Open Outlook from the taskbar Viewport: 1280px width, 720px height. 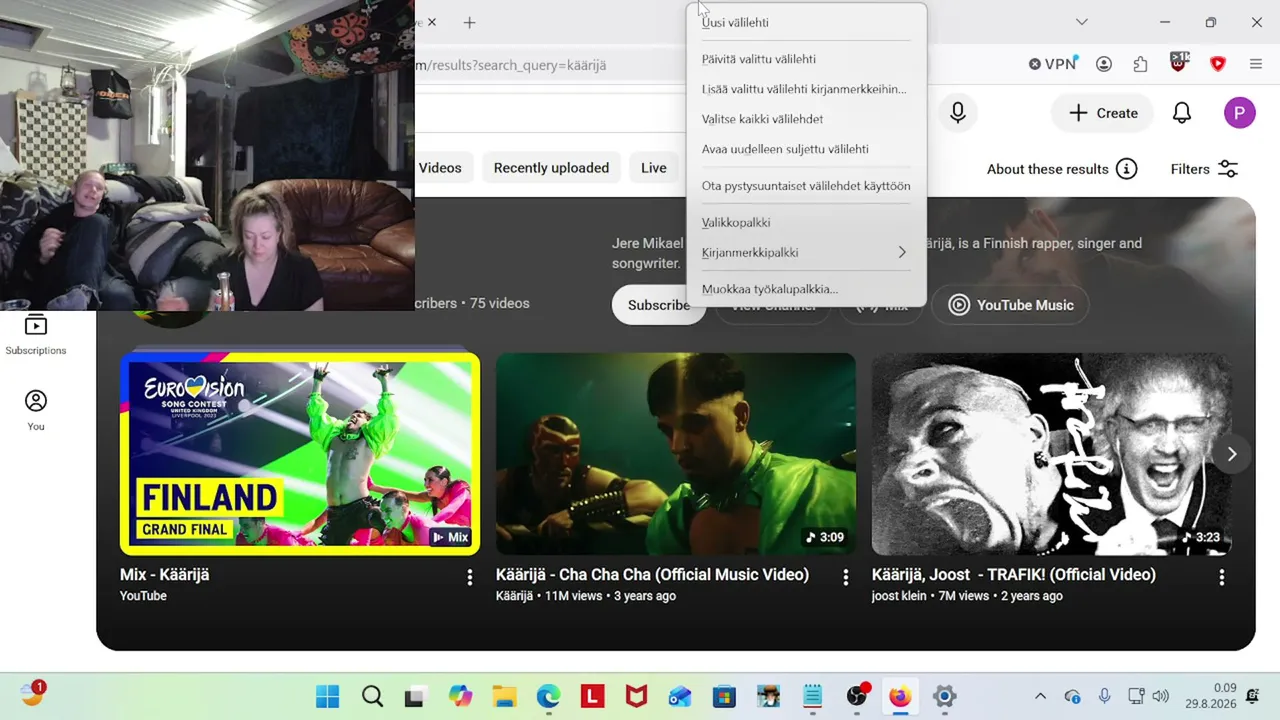[x=680, y=696]
